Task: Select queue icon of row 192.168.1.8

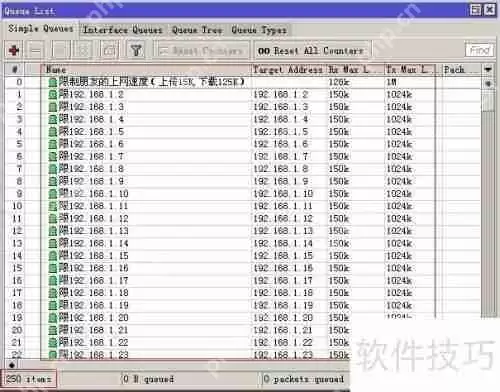Action: [53, 169]
